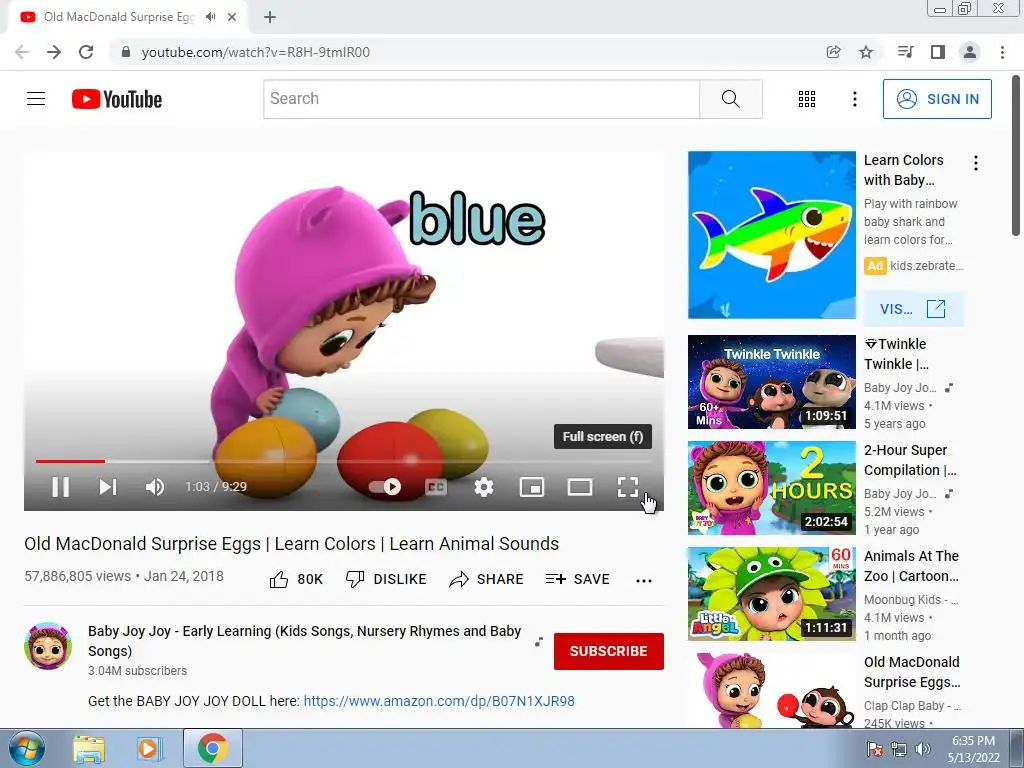Play the 2-Hour Super Compilation thumbnail
The height and width of the screenshot is (768, 1024).
[771, 488]
